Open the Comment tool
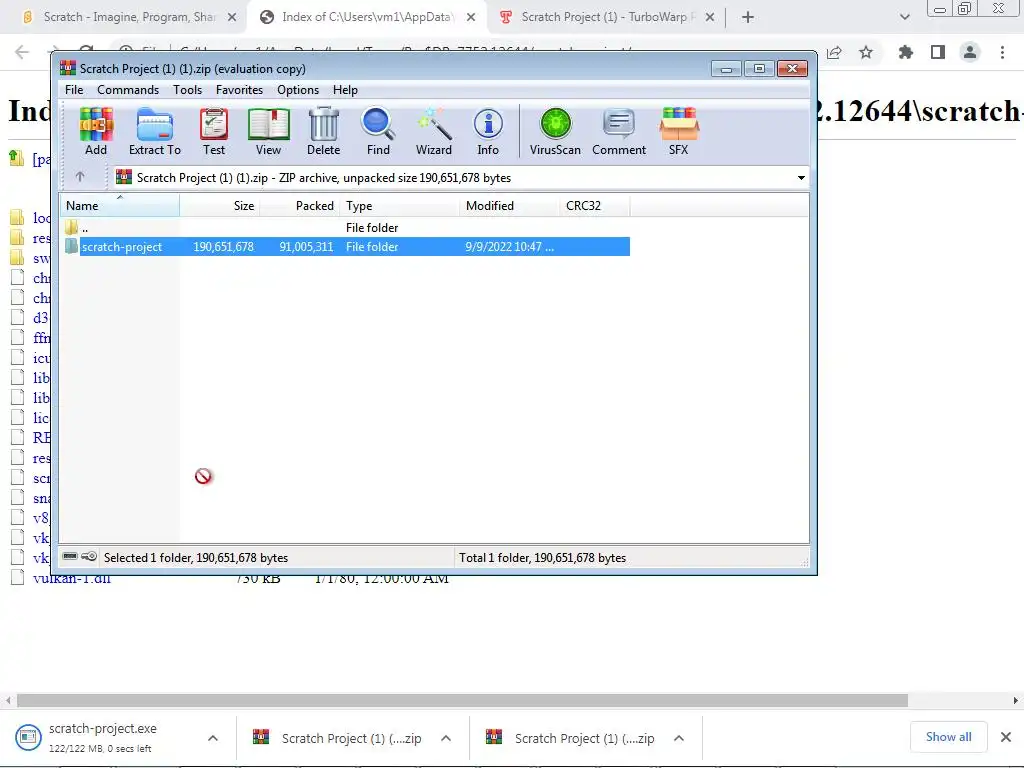 [x=618, y=131]
